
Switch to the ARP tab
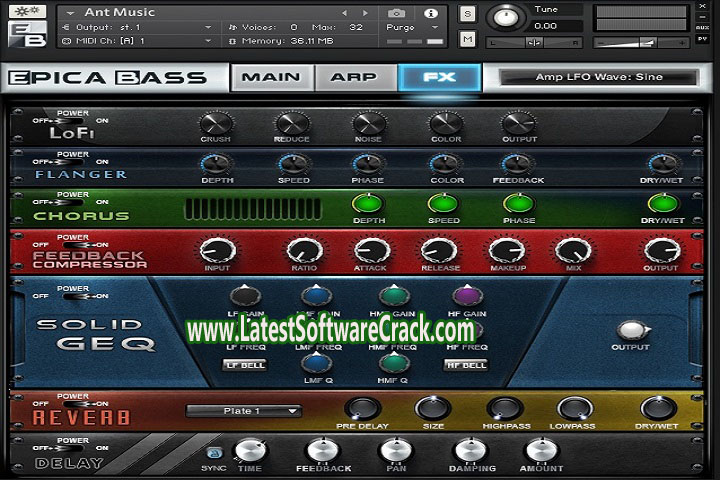click(354, 77)
